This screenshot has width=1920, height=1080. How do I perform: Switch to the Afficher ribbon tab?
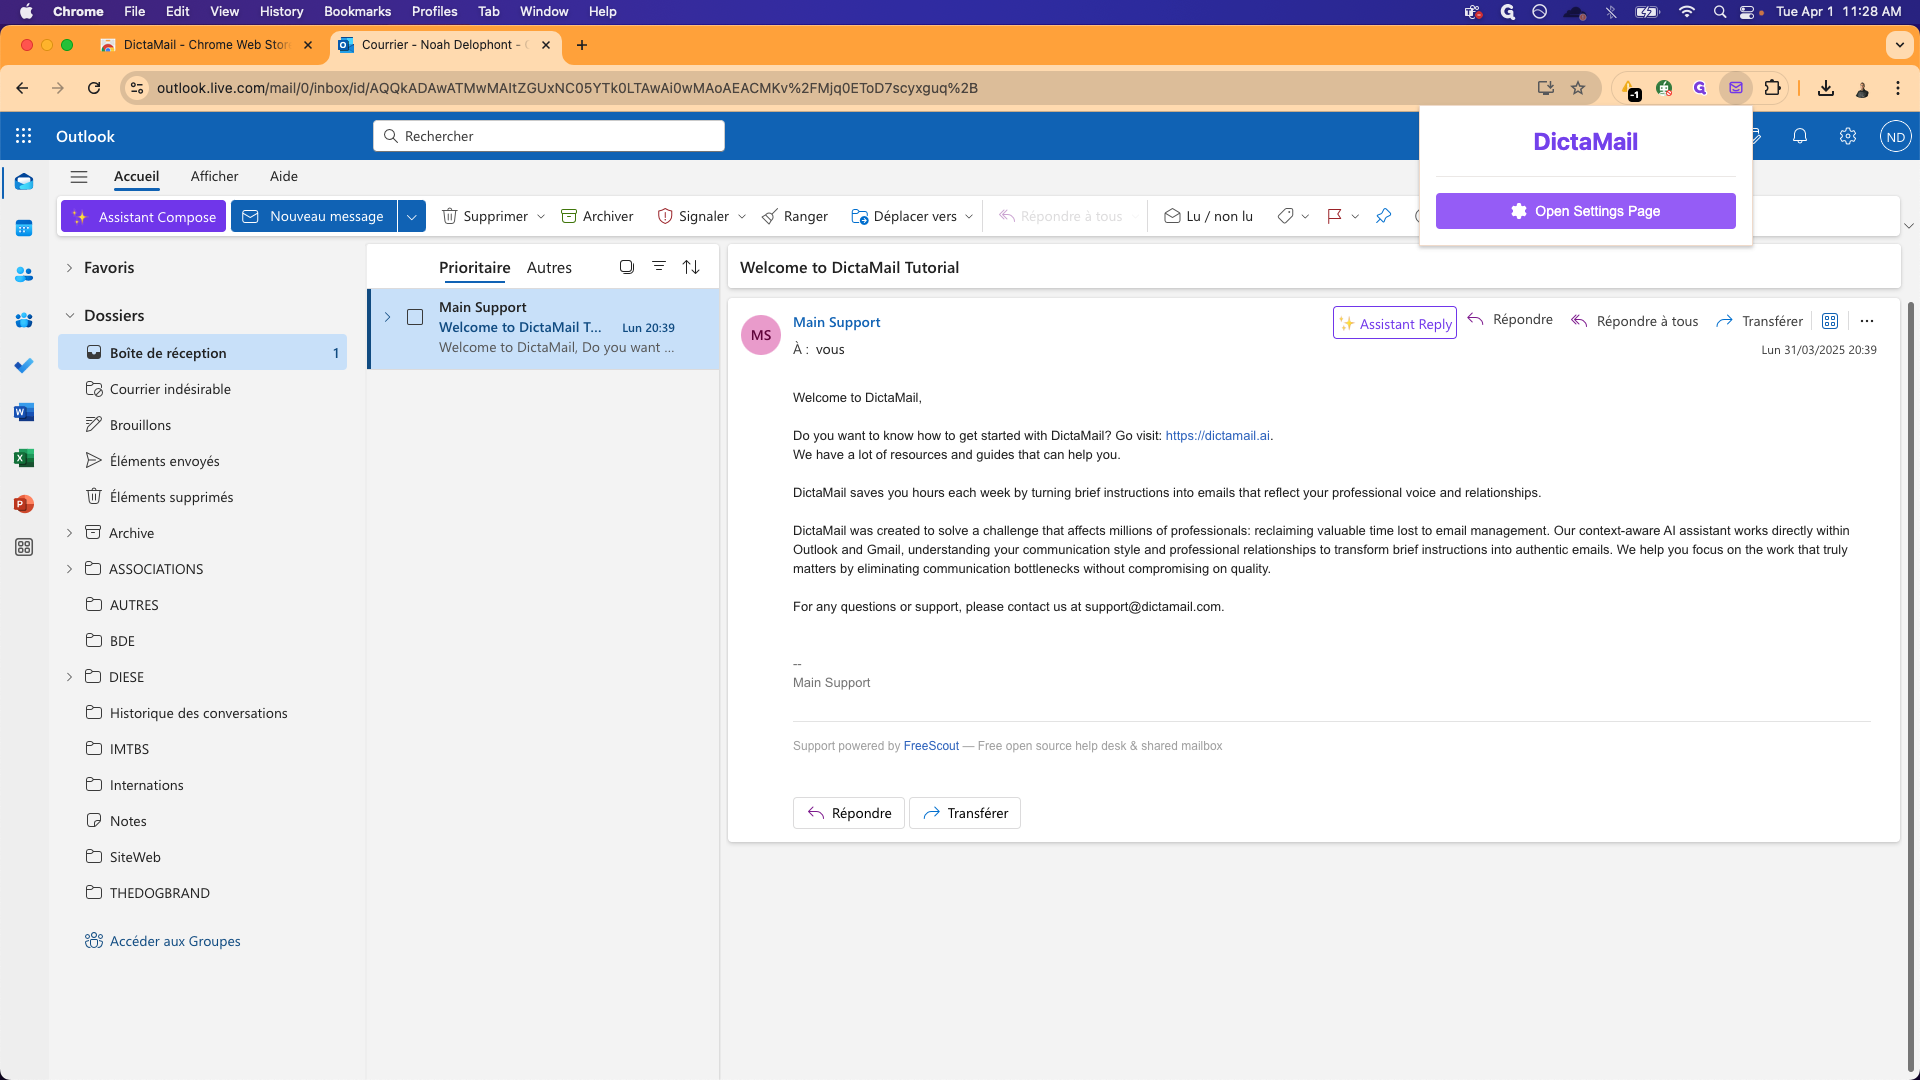214,176
